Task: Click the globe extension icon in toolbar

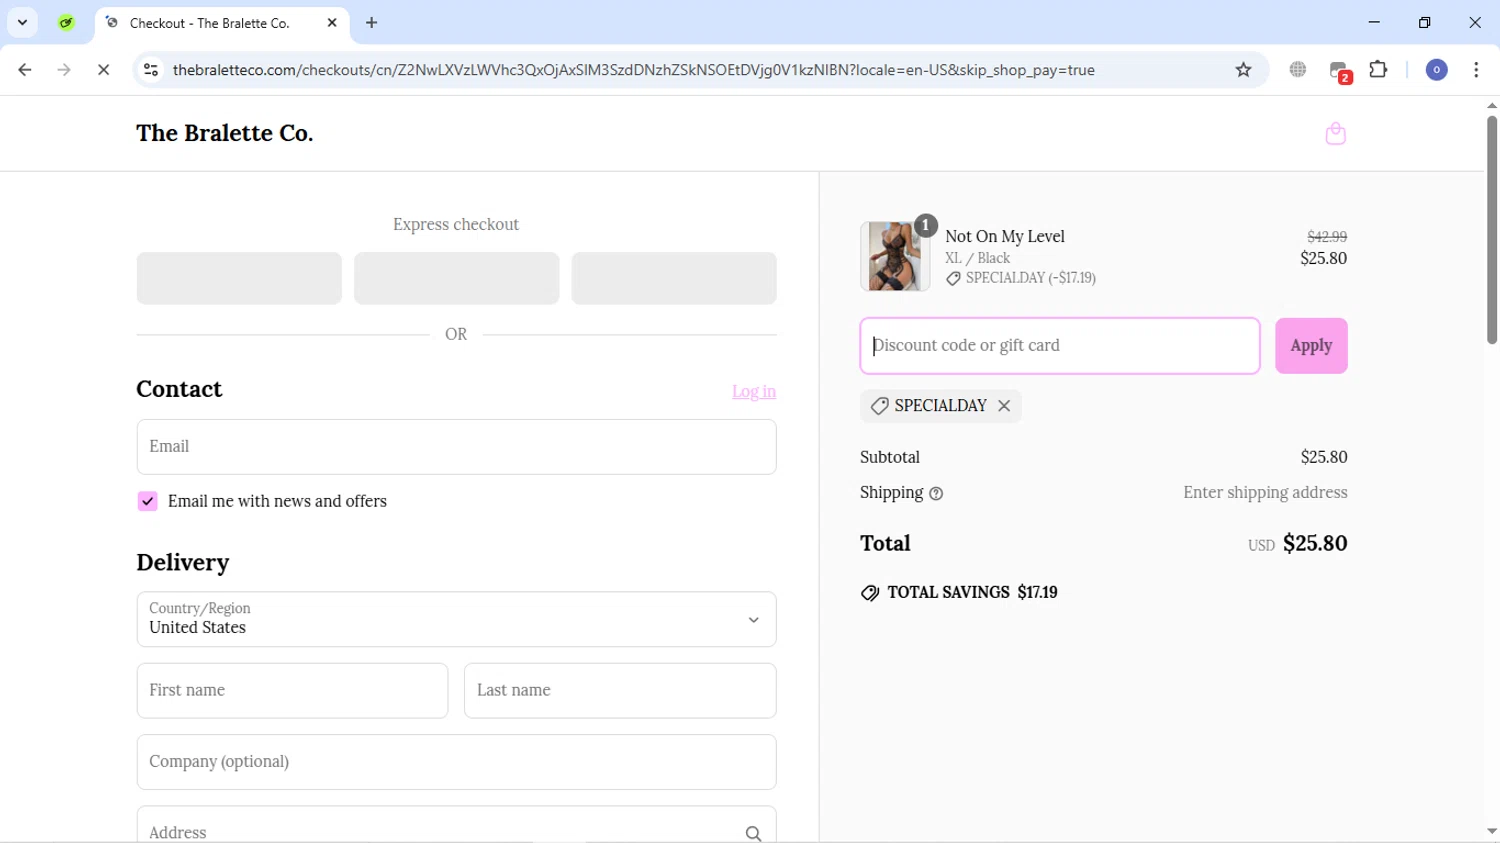Action: [1298, 70]
